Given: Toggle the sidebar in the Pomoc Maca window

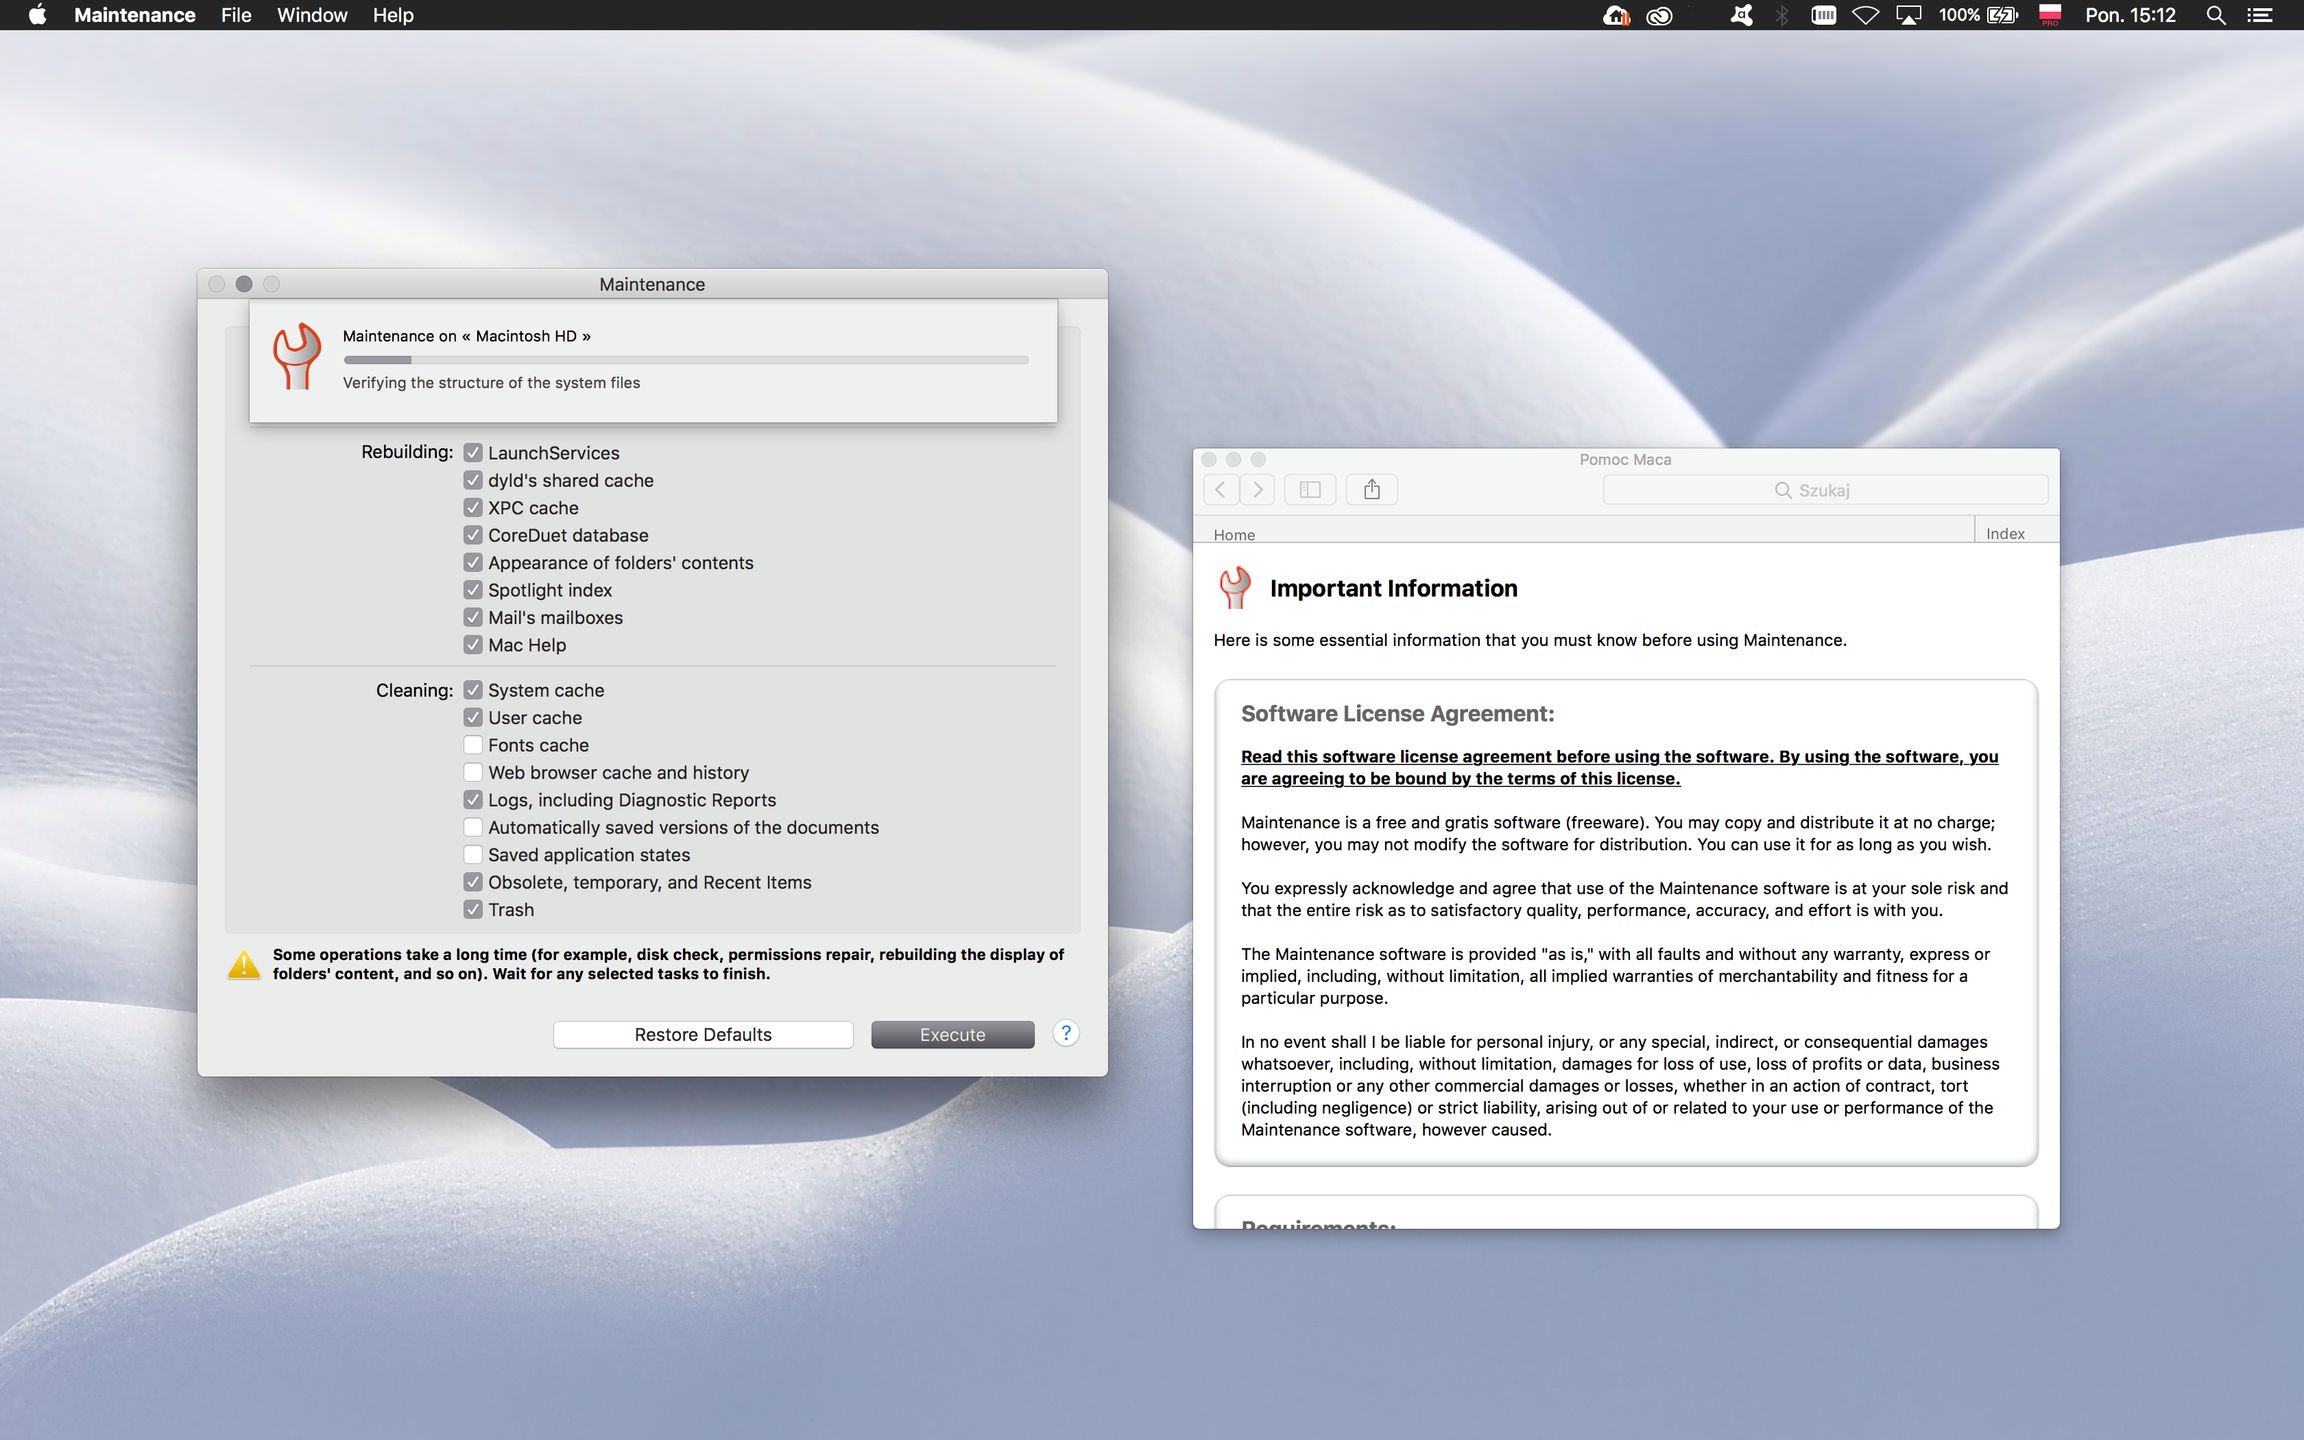Looking at the screenshot, I should [1309, 489].
